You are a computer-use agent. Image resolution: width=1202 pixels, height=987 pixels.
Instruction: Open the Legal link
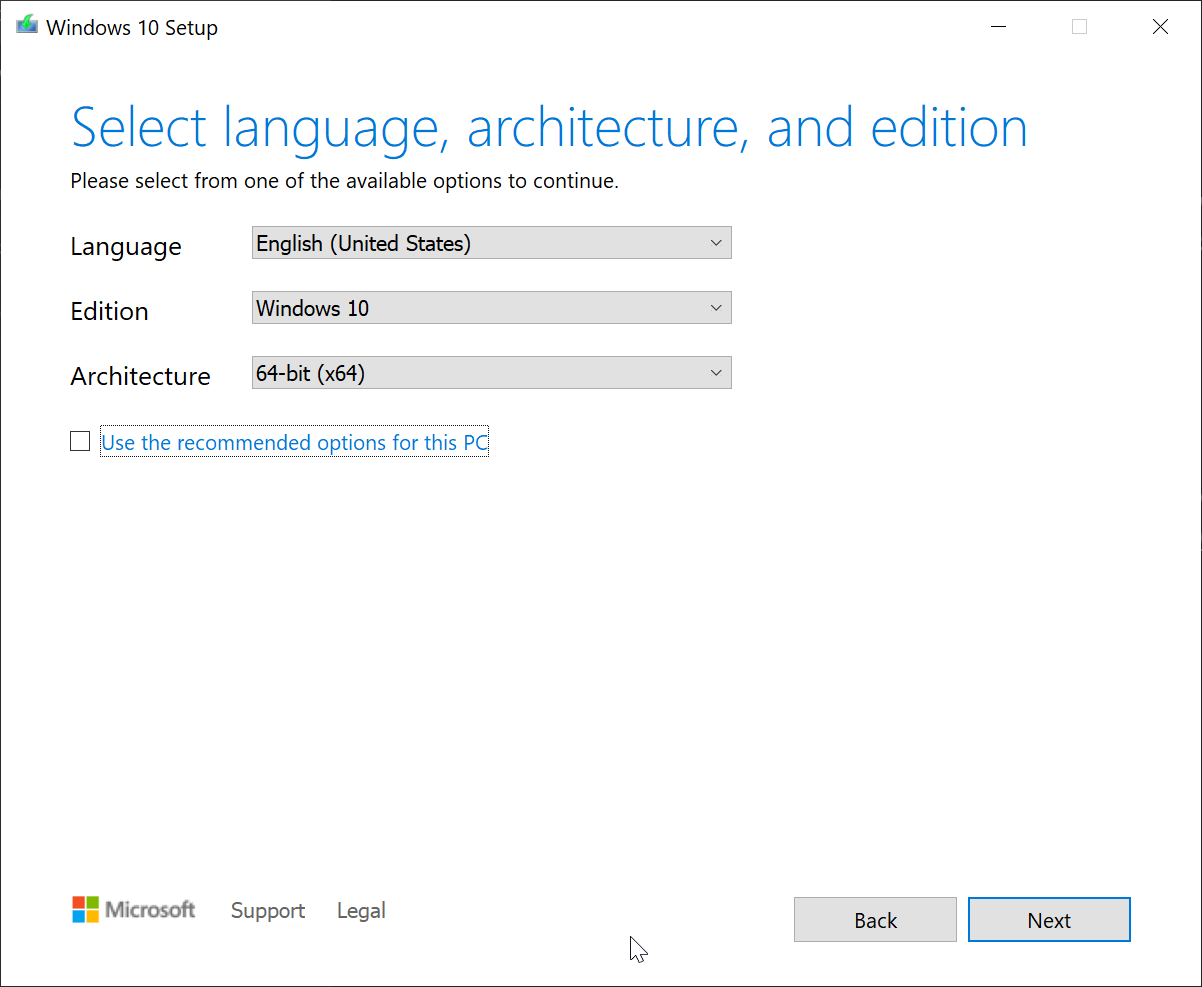tap(361, 911)
